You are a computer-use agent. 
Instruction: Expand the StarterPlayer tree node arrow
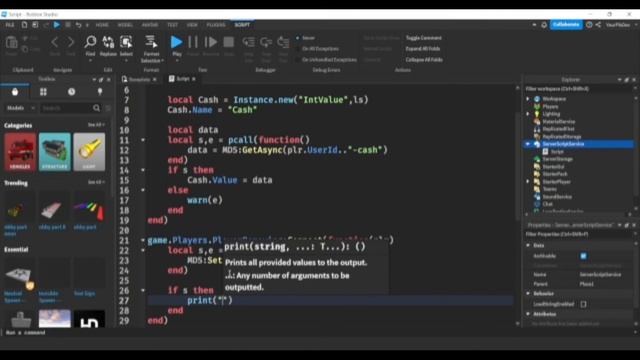[x=528, y=182]
